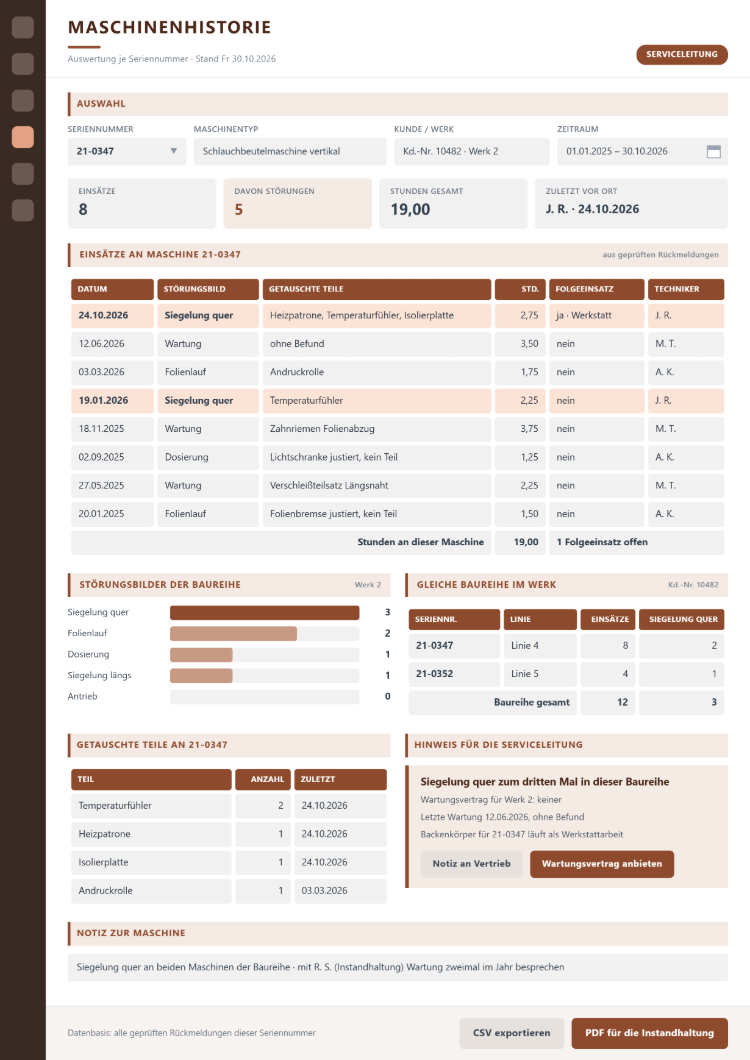
Task: Select the 02.09.2025 date cell
Action: [x=112, y=458]
